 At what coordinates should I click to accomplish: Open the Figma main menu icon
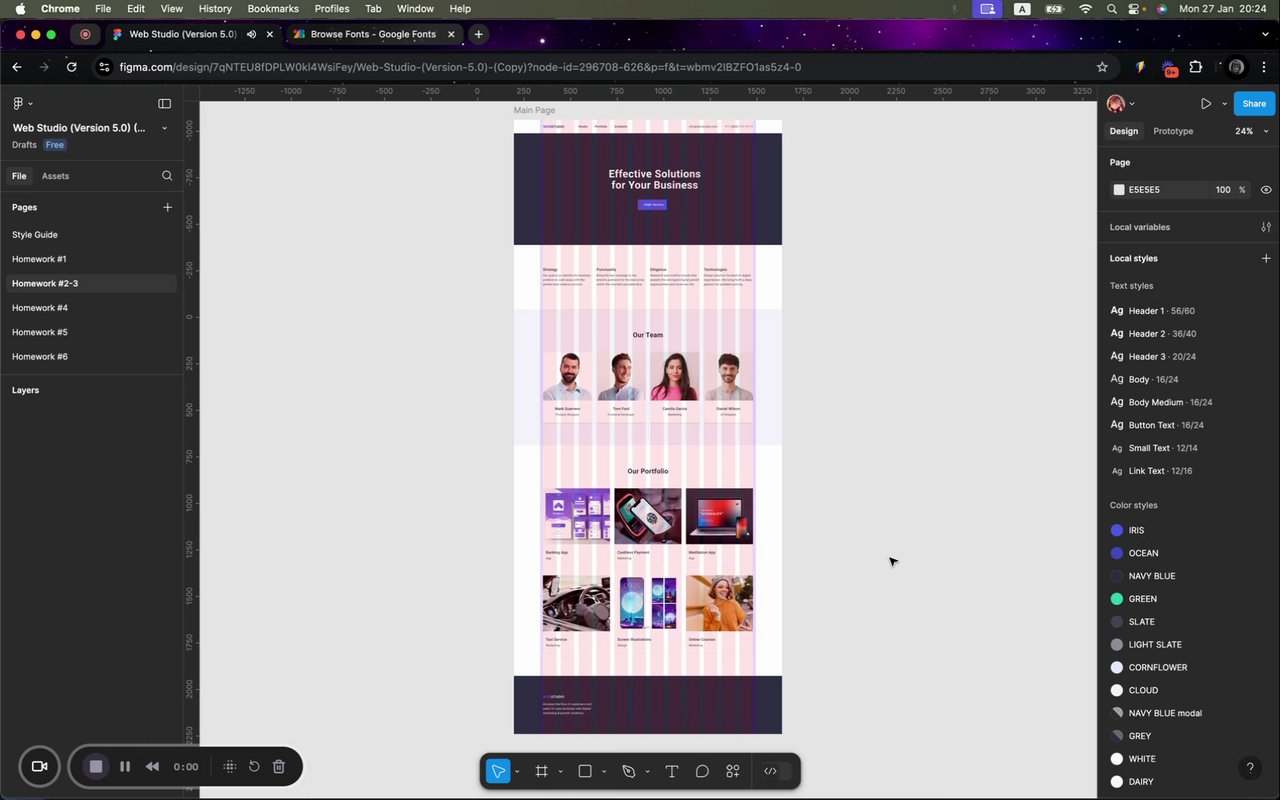[18, 103]
